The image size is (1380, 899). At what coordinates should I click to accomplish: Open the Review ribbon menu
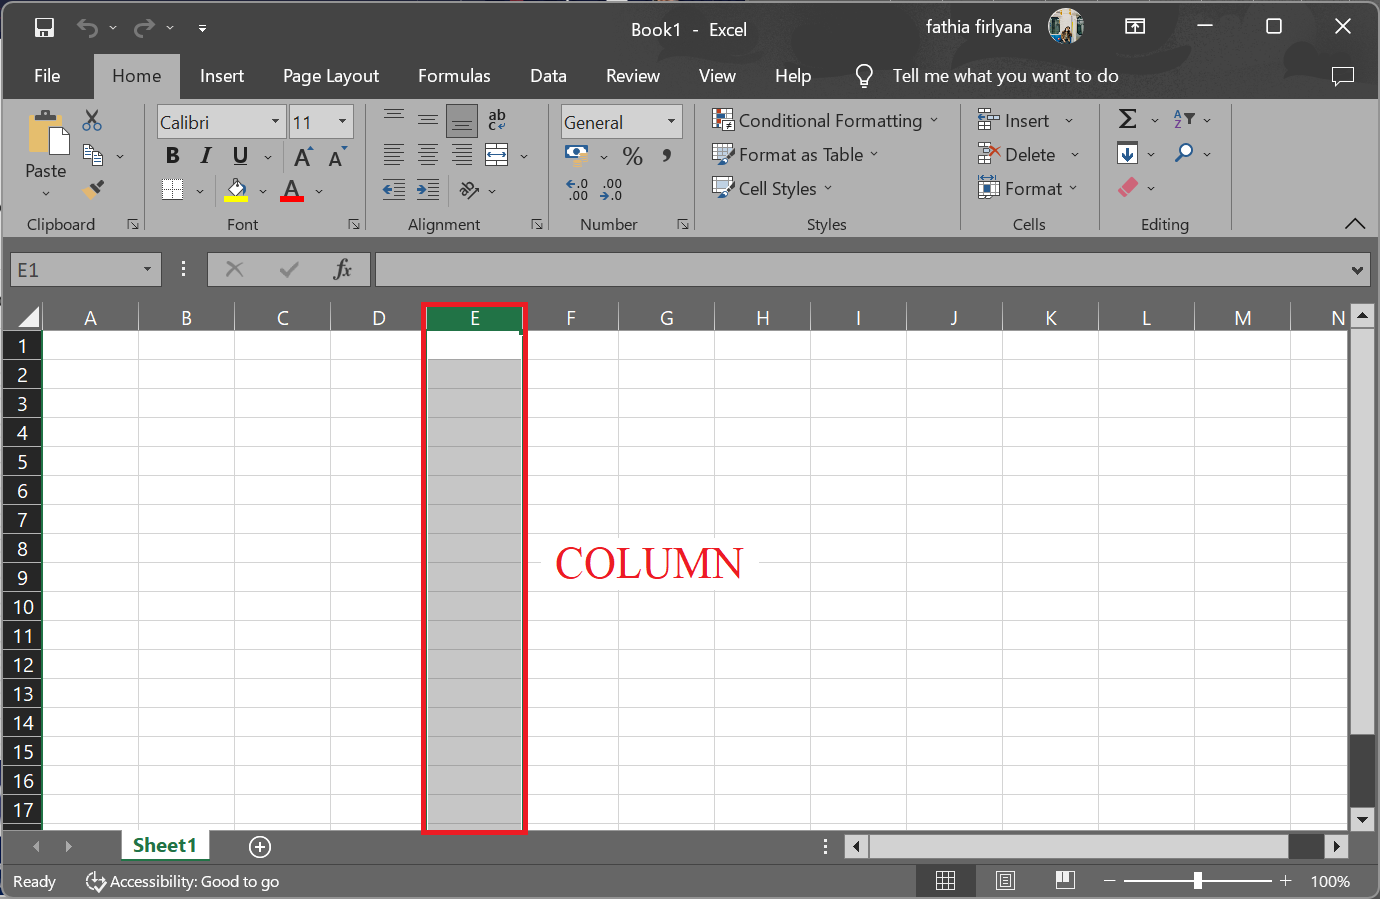632,76
